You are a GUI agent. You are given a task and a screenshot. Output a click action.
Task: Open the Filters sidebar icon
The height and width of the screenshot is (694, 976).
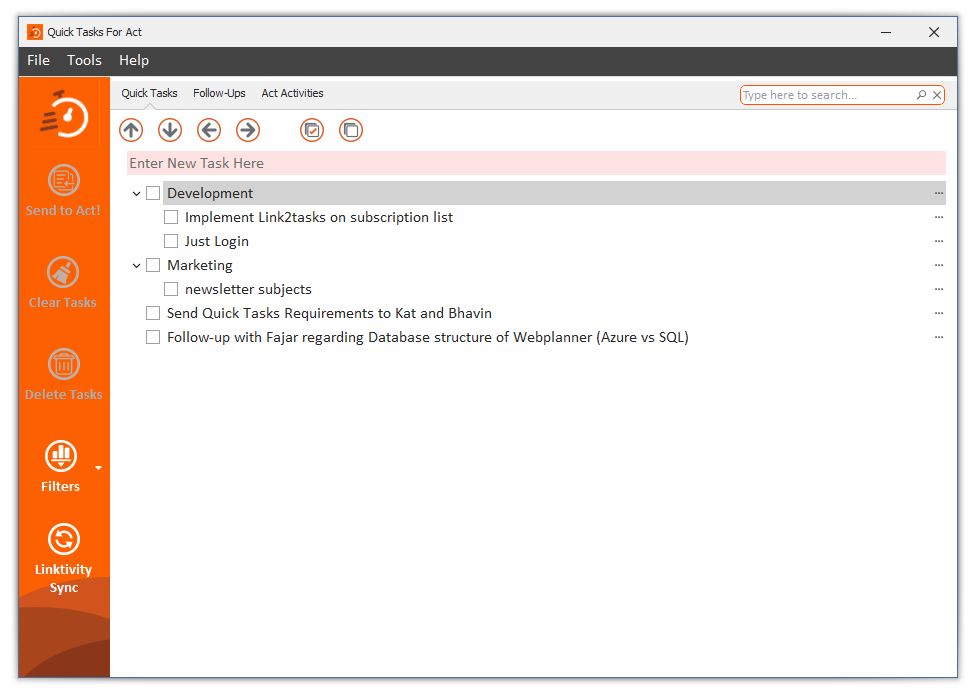[61, 456]
